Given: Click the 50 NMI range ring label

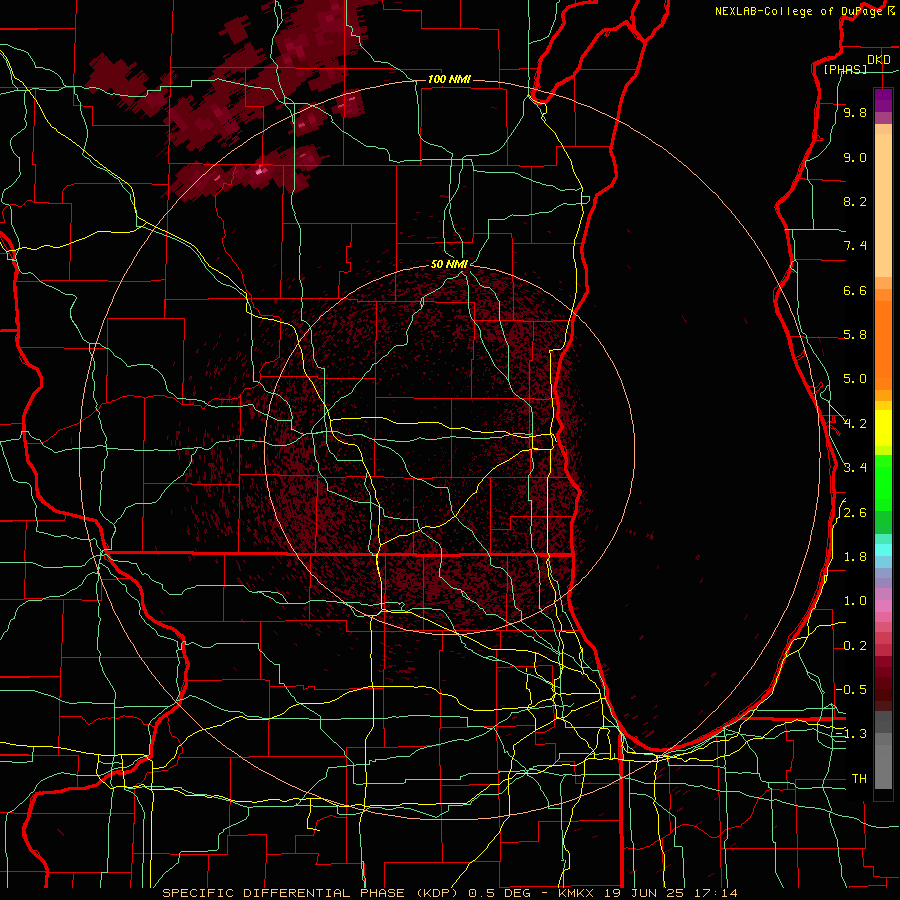Looking at the screenshot, I should 449,264.
